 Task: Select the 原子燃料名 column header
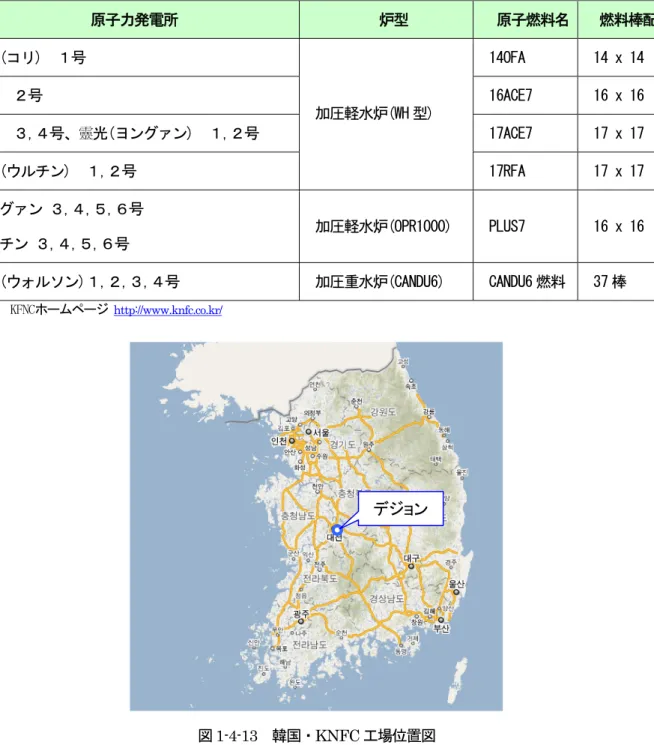tap(526, 19)
